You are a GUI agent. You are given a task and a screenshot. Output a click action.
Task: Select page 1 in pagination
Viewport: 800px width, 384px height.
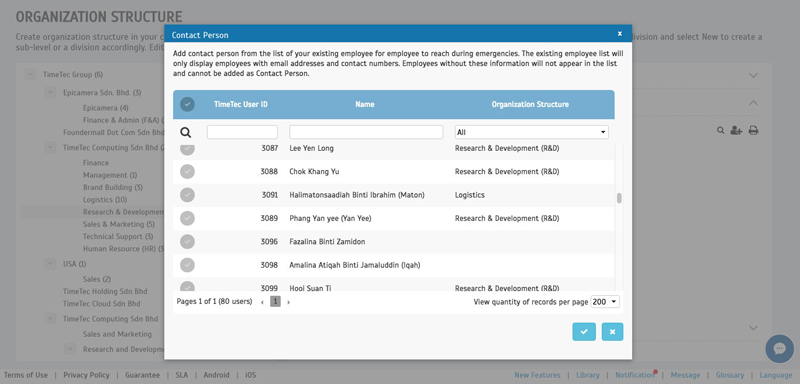276,302
